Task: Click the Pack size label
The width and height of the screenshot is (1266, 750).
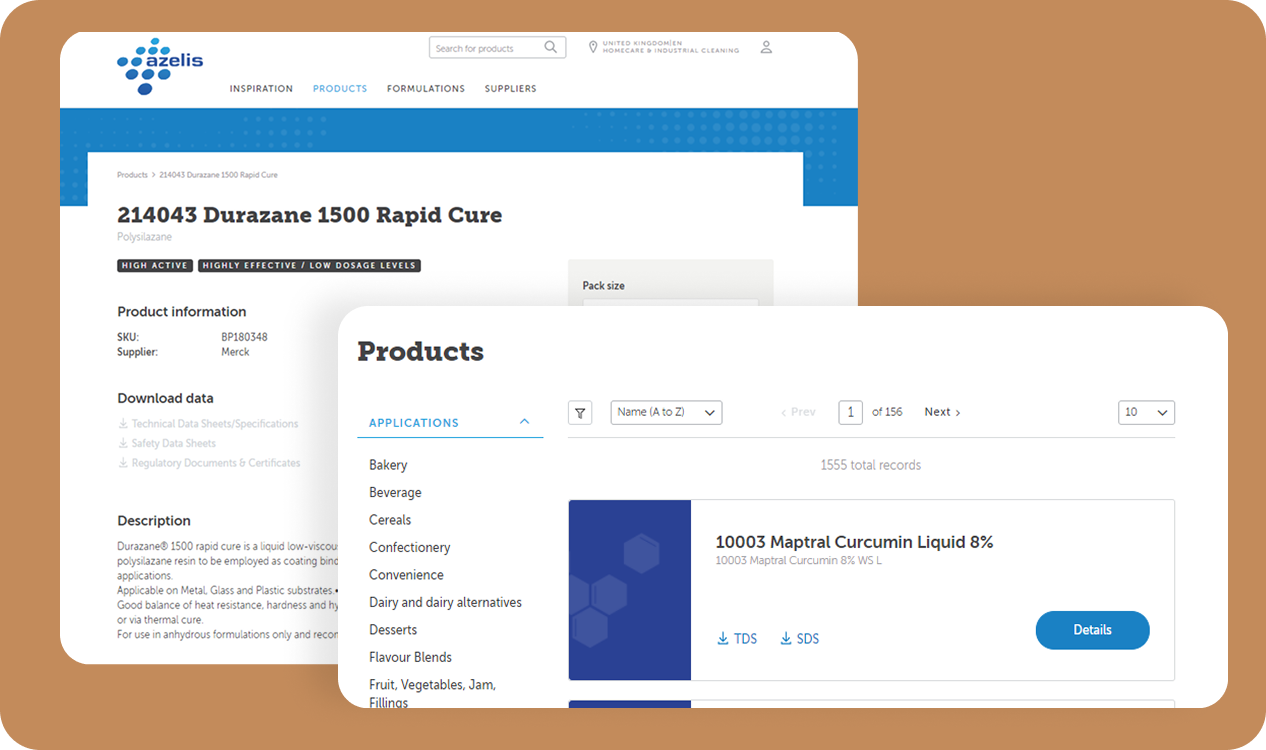Action: coord(604,286)
